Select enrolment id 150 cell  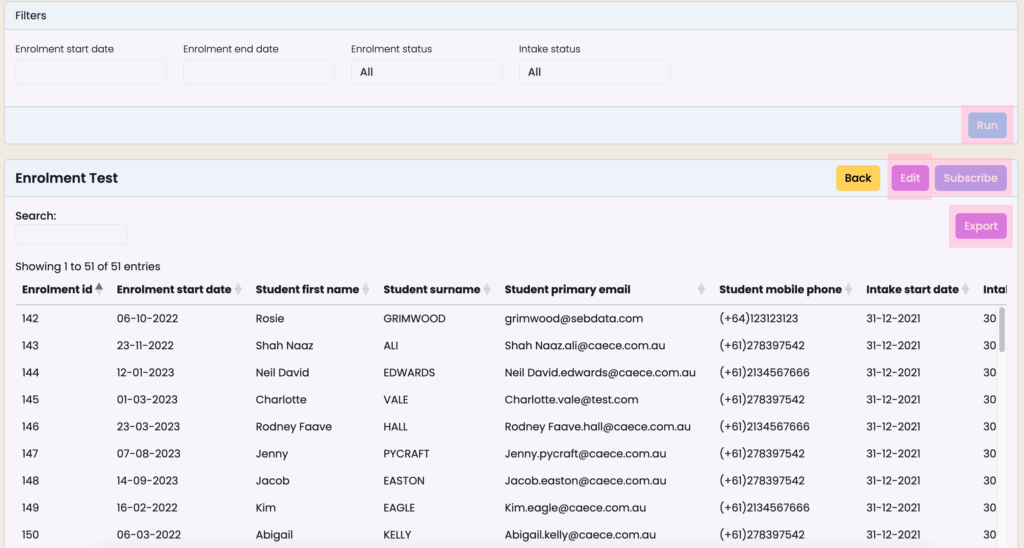pyautogui.click(x=30, y=534)
